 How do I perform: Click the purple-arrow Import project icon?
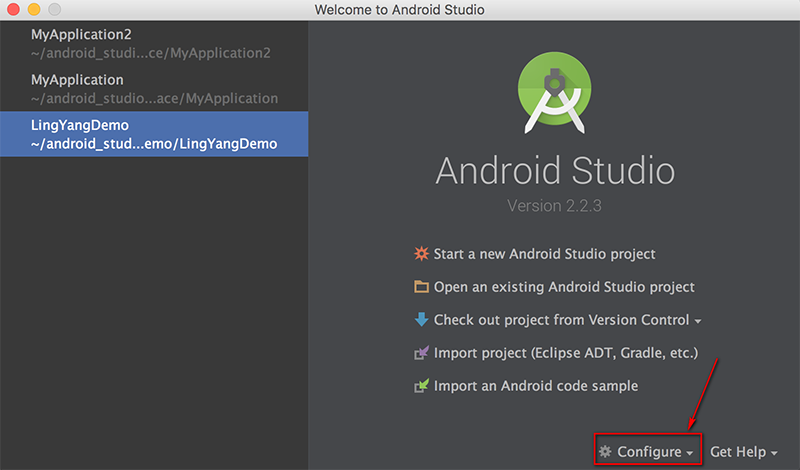421,352
